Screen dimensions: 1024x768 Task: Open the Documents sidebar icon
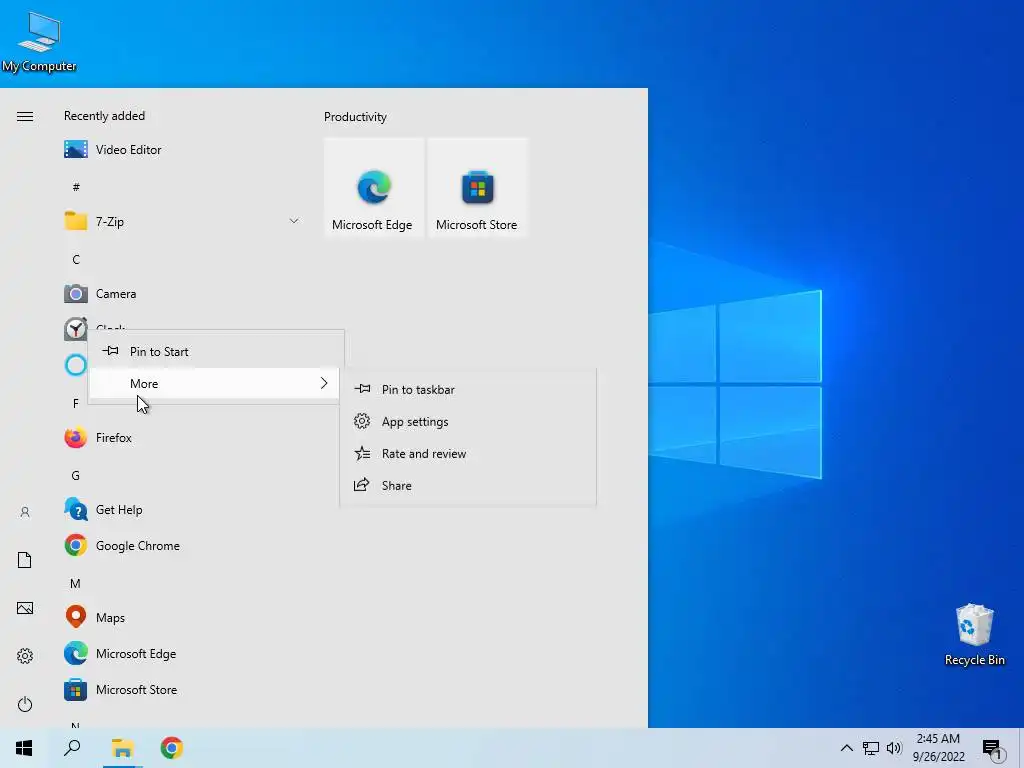[x=25, y=560]
